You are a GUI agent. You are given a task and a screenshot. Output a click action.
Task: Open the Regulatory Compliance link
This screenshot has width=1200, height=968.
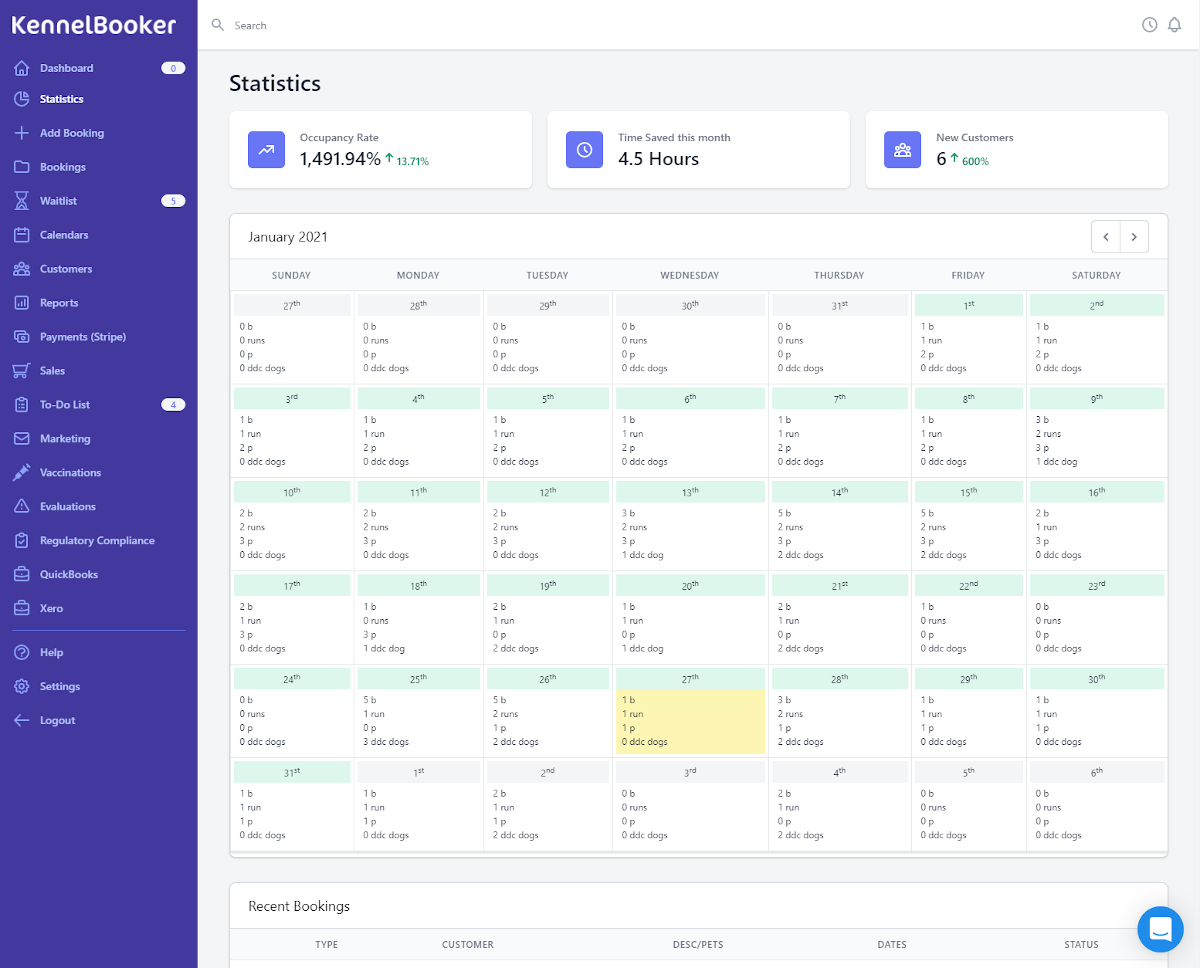click(x=97, y=541)
